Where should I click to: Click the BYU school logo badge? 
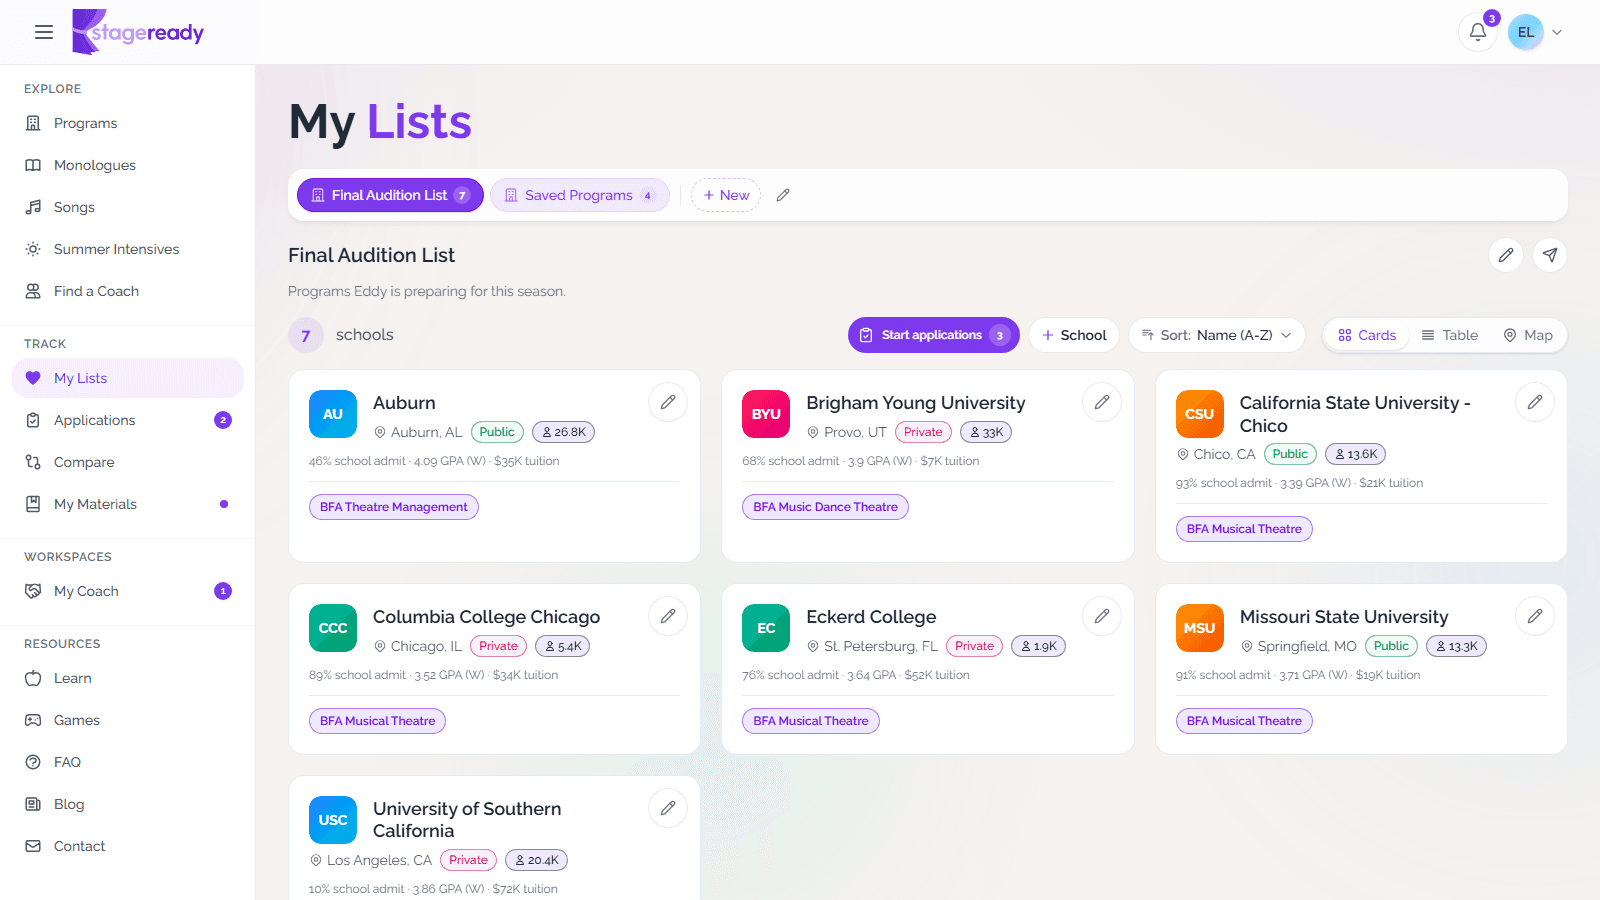click(766, 414)
